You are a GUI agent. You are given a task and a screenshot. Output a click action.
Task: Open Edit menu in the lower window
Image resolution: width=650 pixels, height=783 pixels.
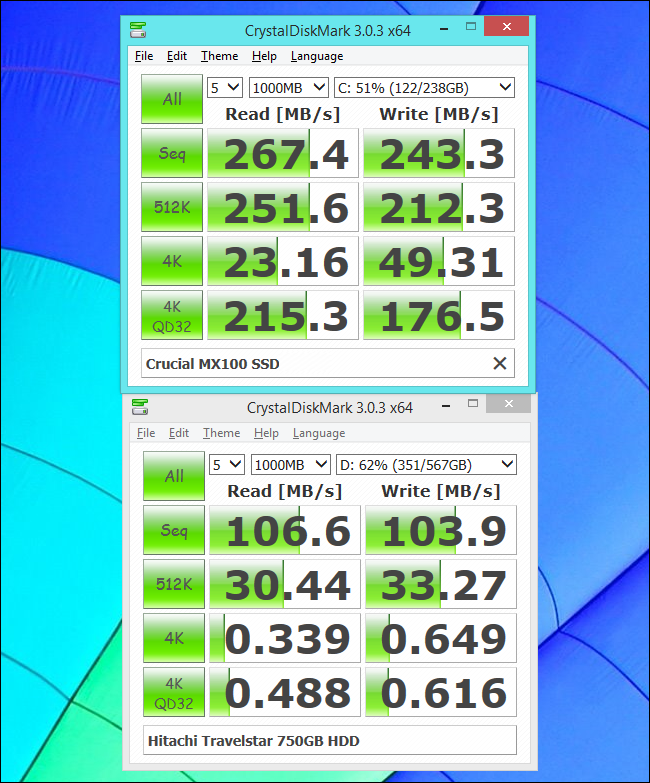179,433
